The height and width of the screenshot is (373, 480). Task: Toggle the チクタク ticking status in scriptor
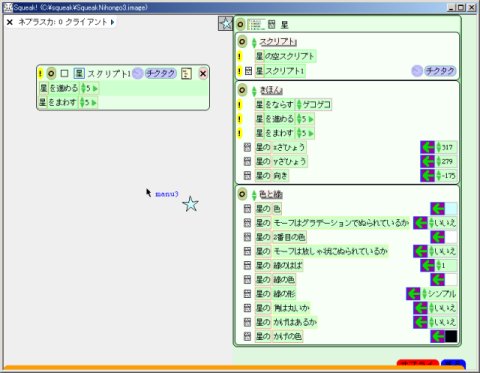[x=160, y=73]
